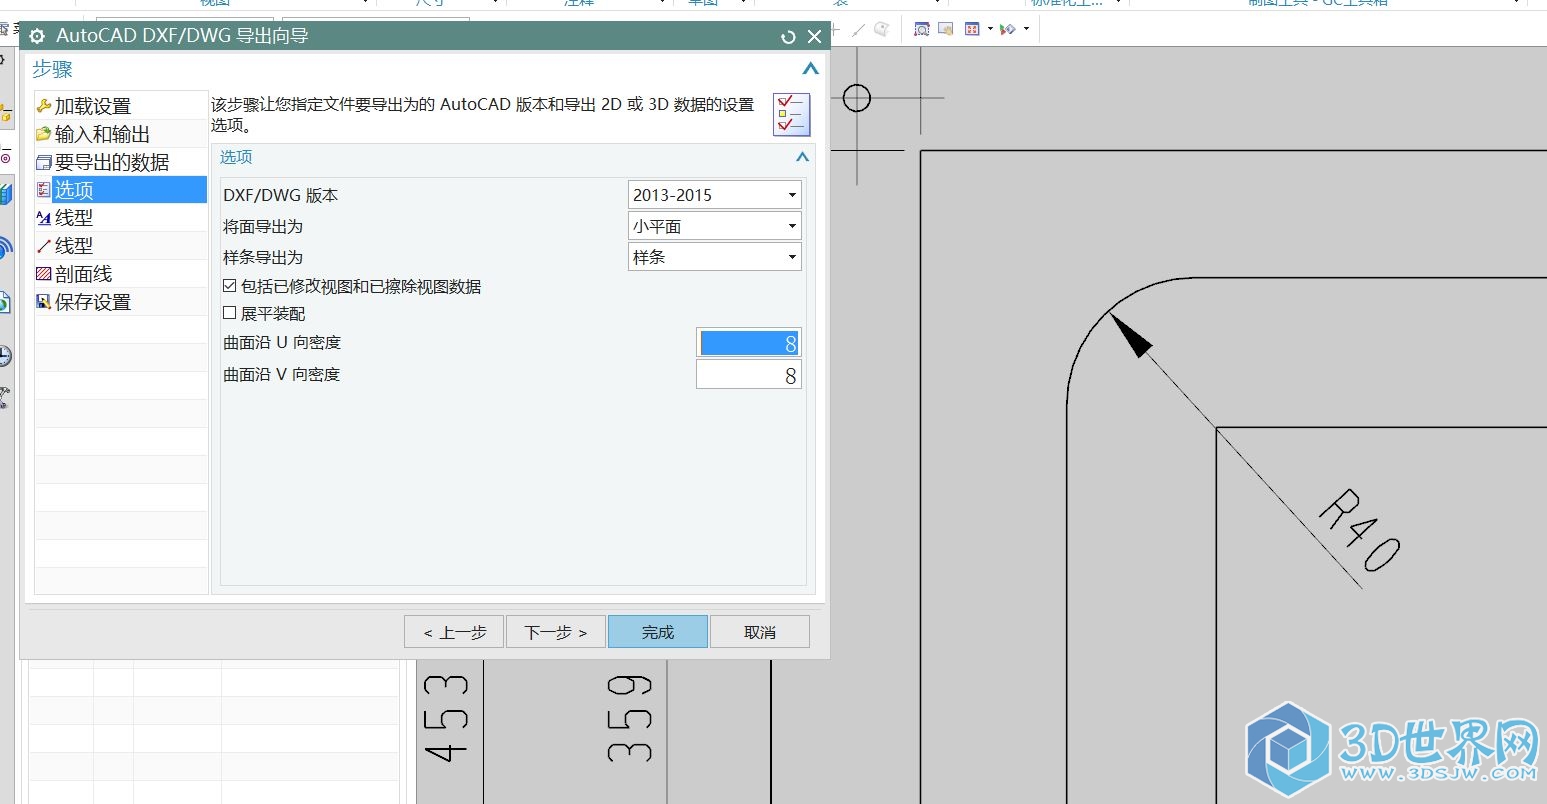Open the DXF/DWG 版本 dropdown
This screenshot has width=1547, height=804.
coord(715,195)
